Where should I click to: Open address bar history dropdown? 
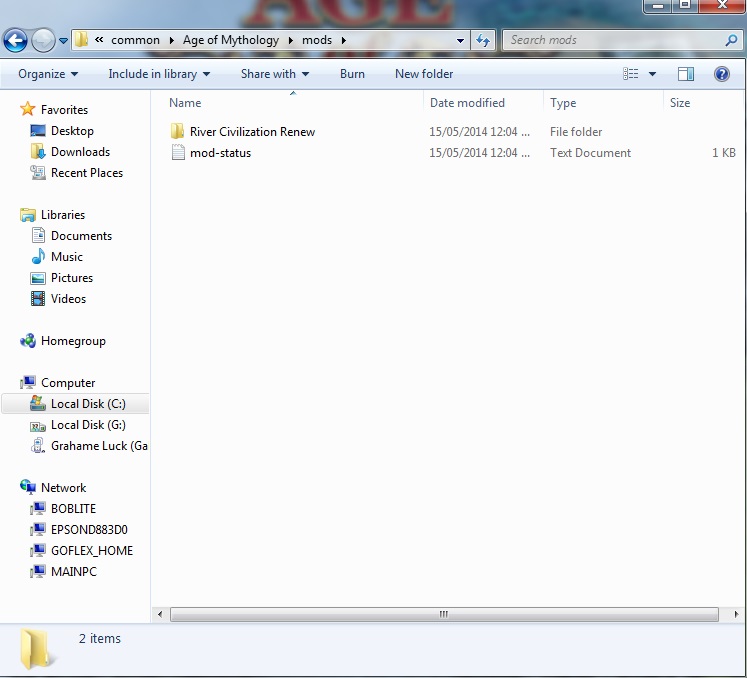tap(460, 40)
